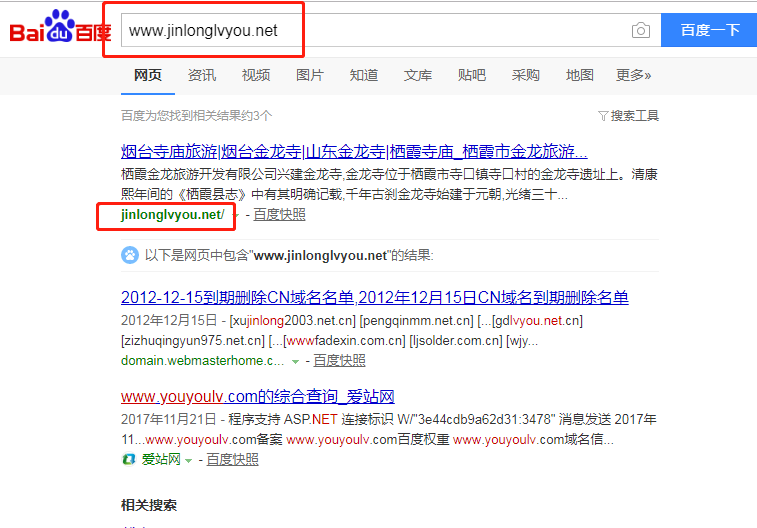Click the 爱站网 site favicon

click(128, 459)
